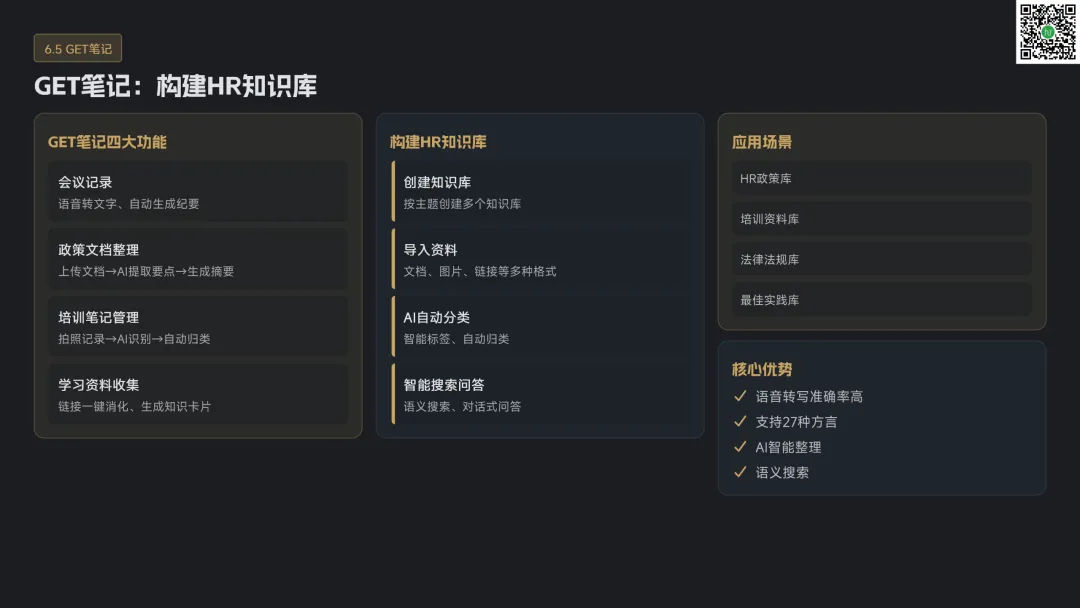
Task: Select the 会议记录 feature card
Action: (198, 191)
